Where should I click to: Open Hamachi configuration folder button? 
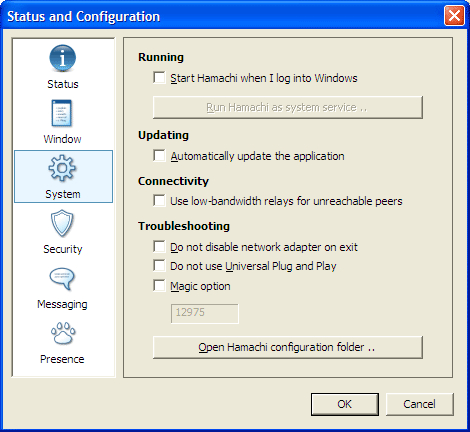pos(288,347)
